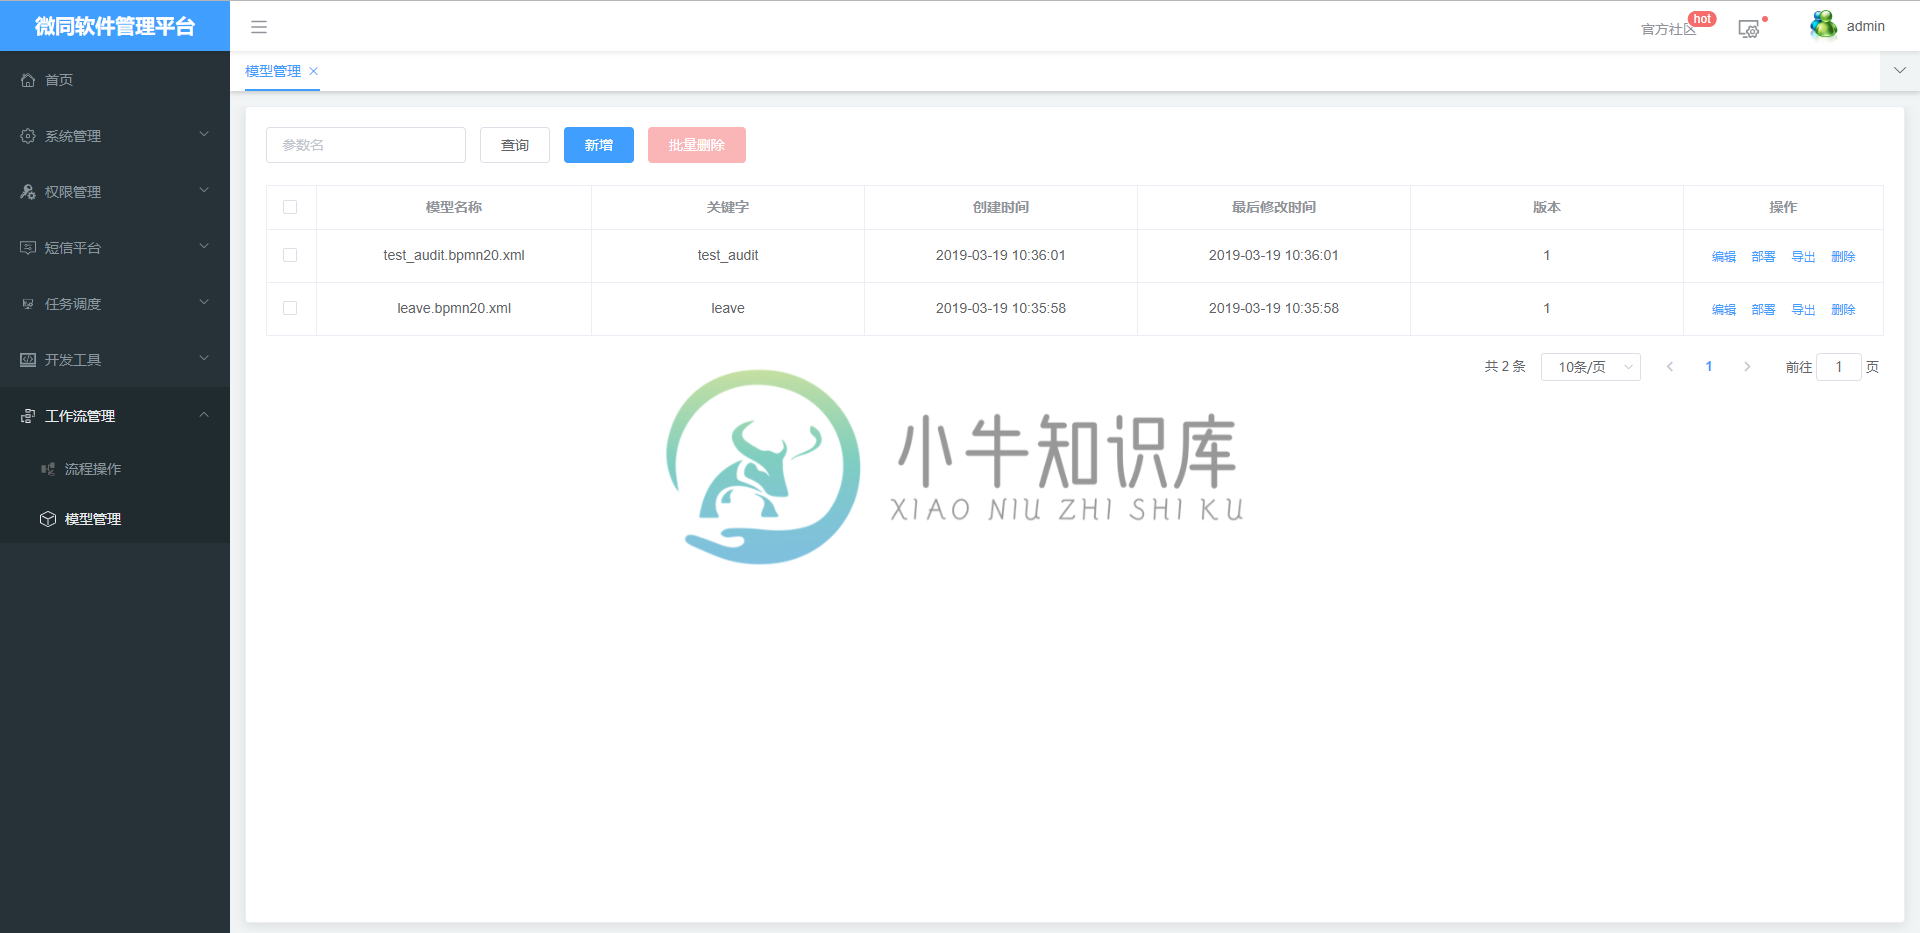Focus the 前往 page number input
This screenshot has width=1920, height=933.
(1839, 367)
